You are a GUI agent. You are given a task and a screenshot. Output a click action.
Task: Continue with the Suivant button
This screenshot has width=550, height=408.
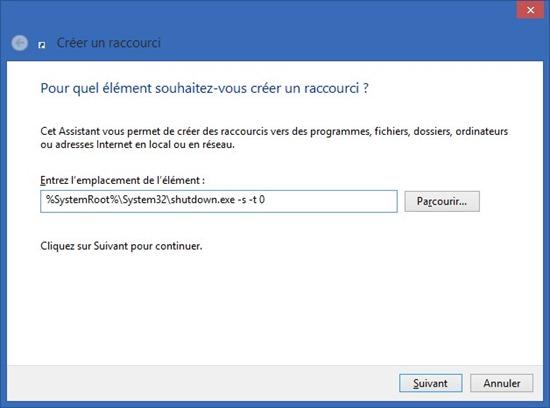(x=431, y=383)
